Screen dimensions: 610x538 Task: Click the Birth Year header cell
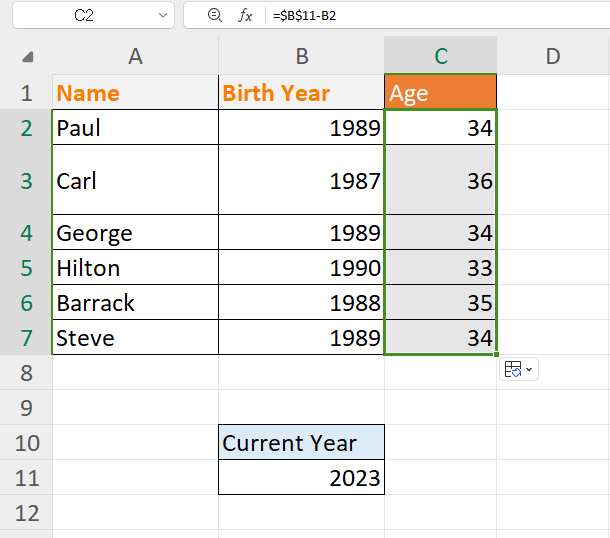click(x=301, y=92)
